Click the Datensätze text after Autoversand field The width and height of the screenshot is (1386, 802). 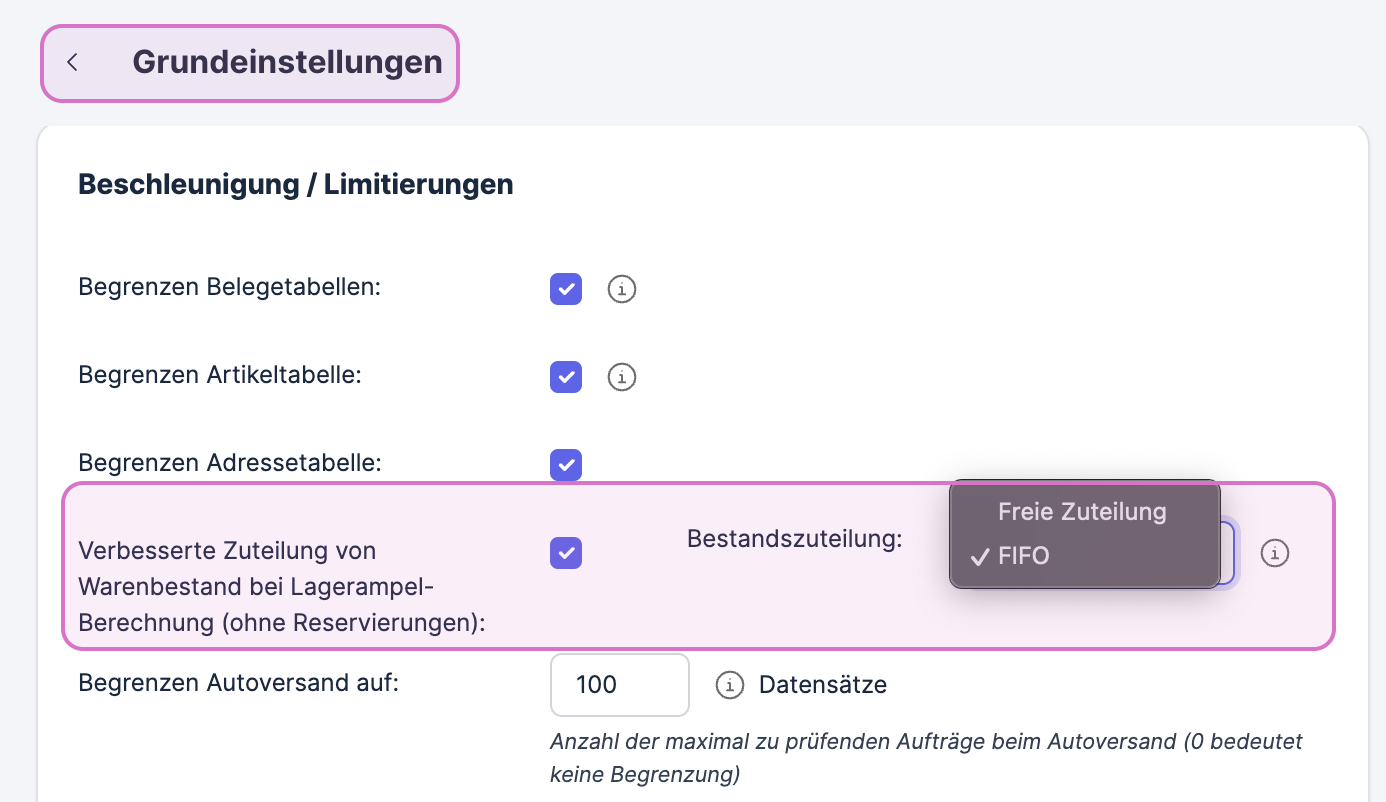click(x=823, y=685)
